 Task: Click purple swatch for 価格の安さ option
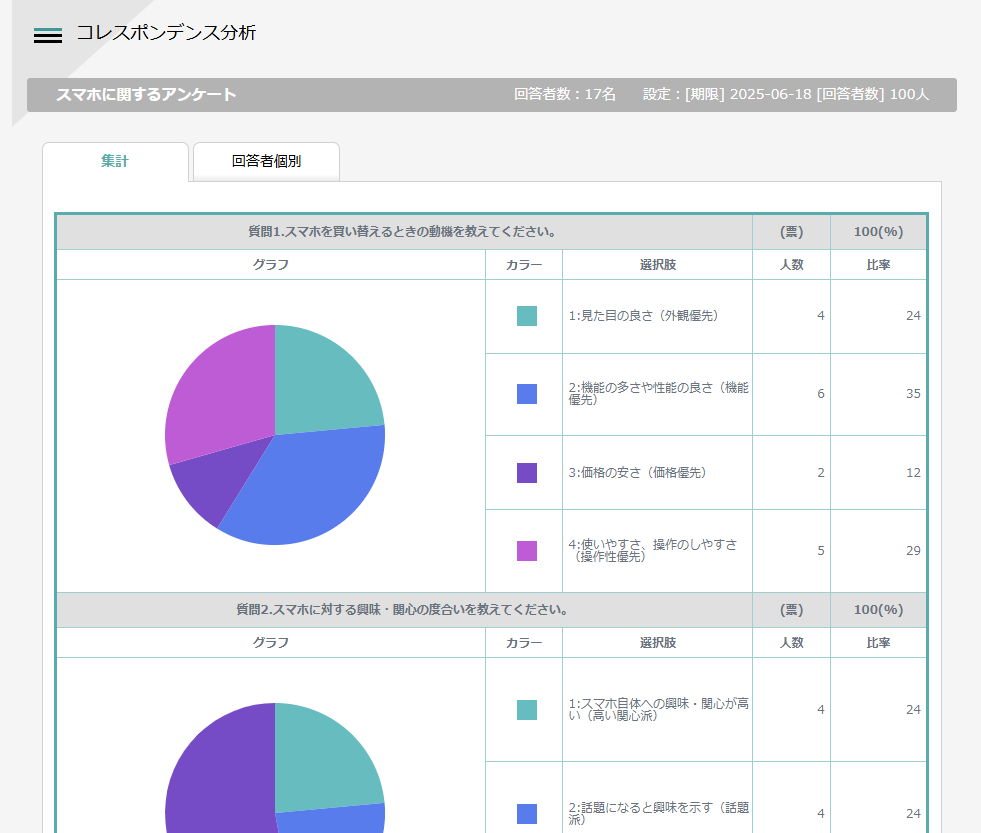tap(526, 473)
